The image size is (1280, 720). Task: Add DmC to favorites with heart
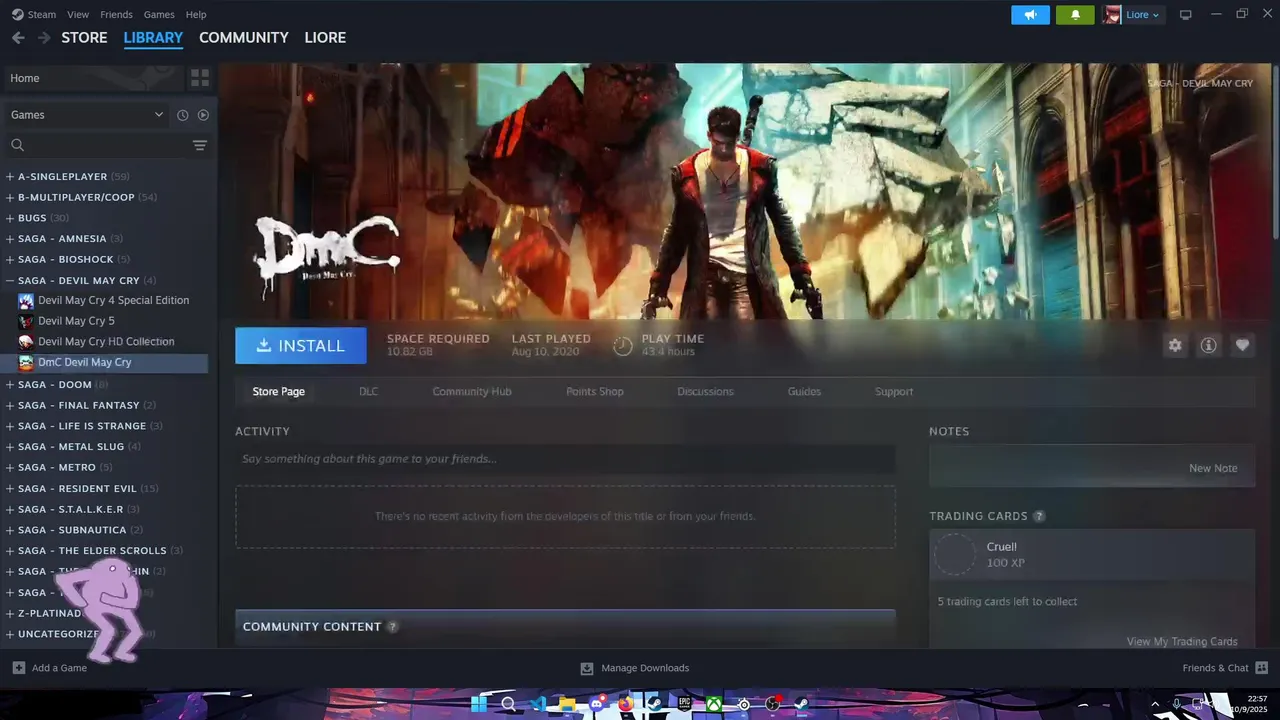[1242, 345]
